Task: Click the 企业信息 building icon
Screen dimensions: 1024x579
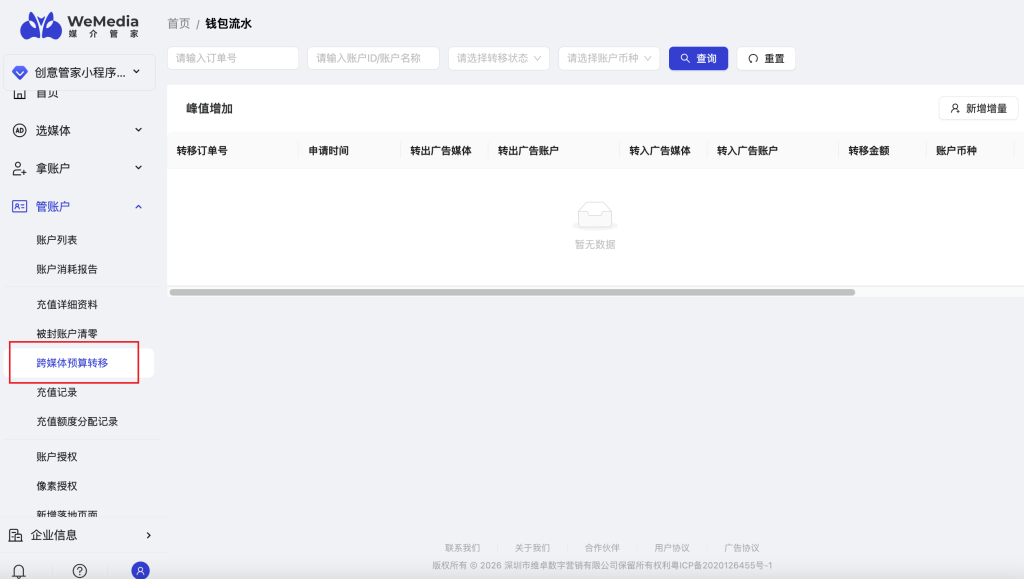Action: click(16, 535)
